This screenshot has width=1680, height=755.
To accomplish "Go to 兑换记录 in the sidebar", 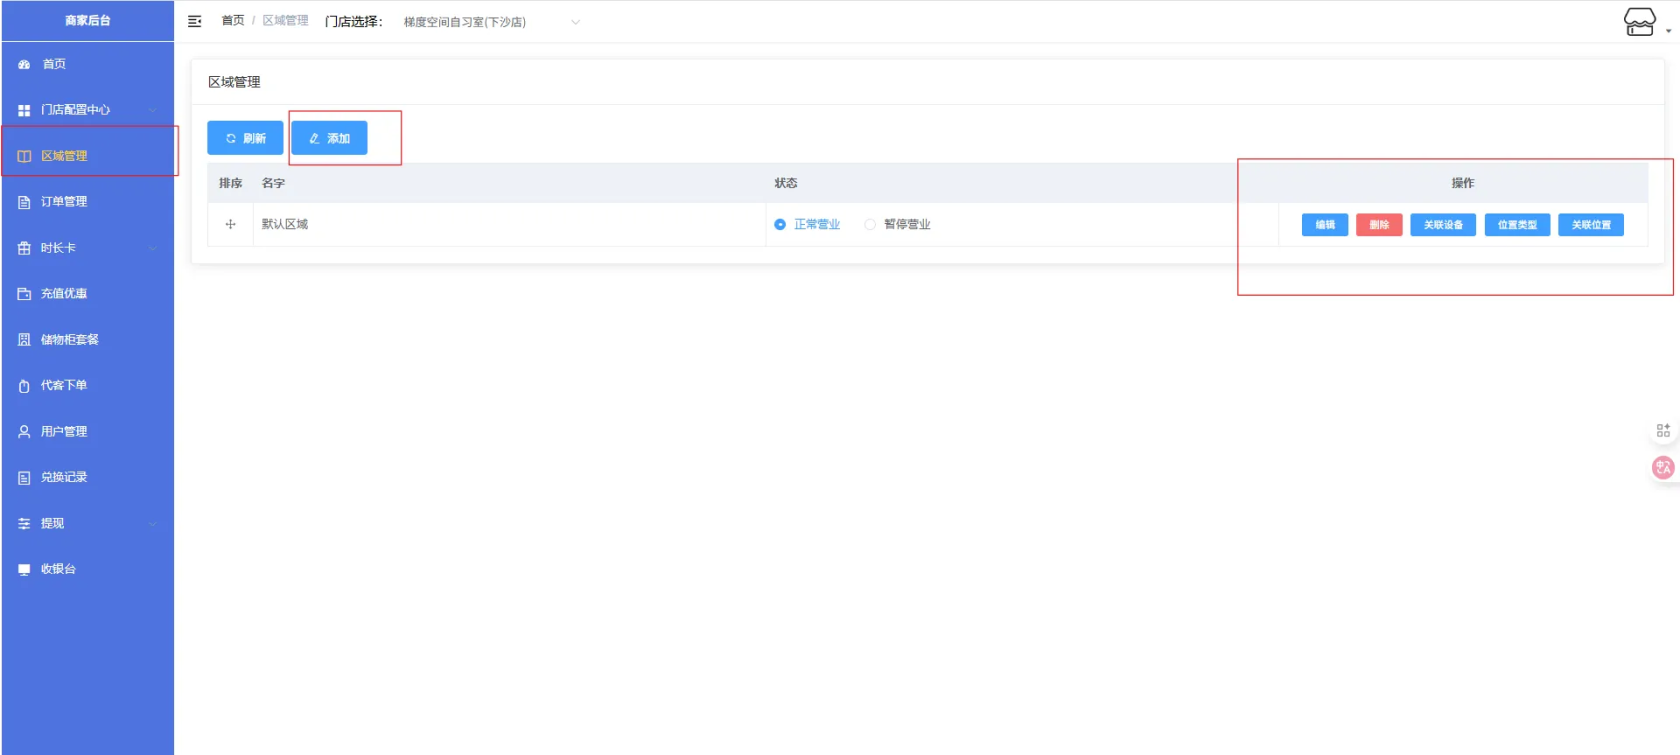I will pos(64,478).
